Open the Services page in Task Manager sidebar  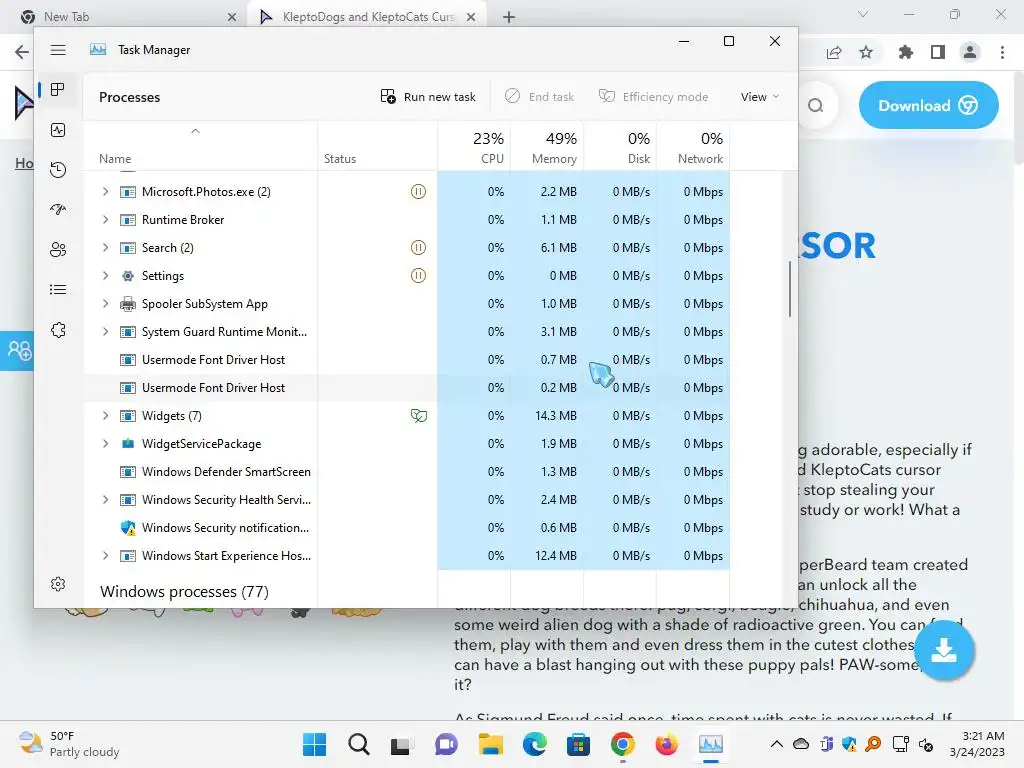(x=58, y=330)
